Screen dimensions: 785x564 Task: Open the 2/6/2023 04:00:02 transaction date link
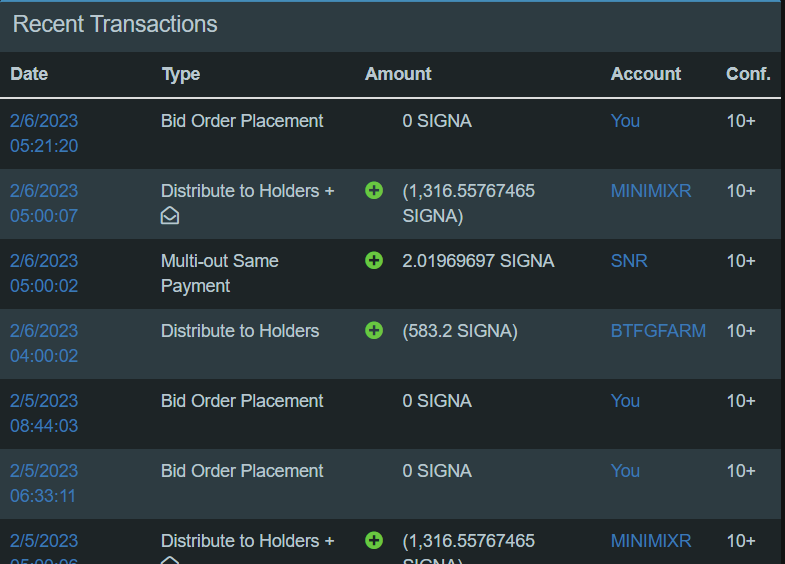[44, 344]
